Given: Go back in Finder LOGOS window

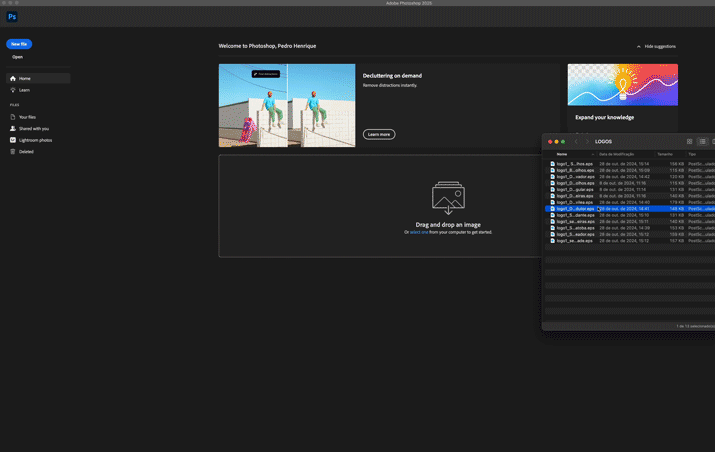Looking at the screenshot, I should pos(576,142).
